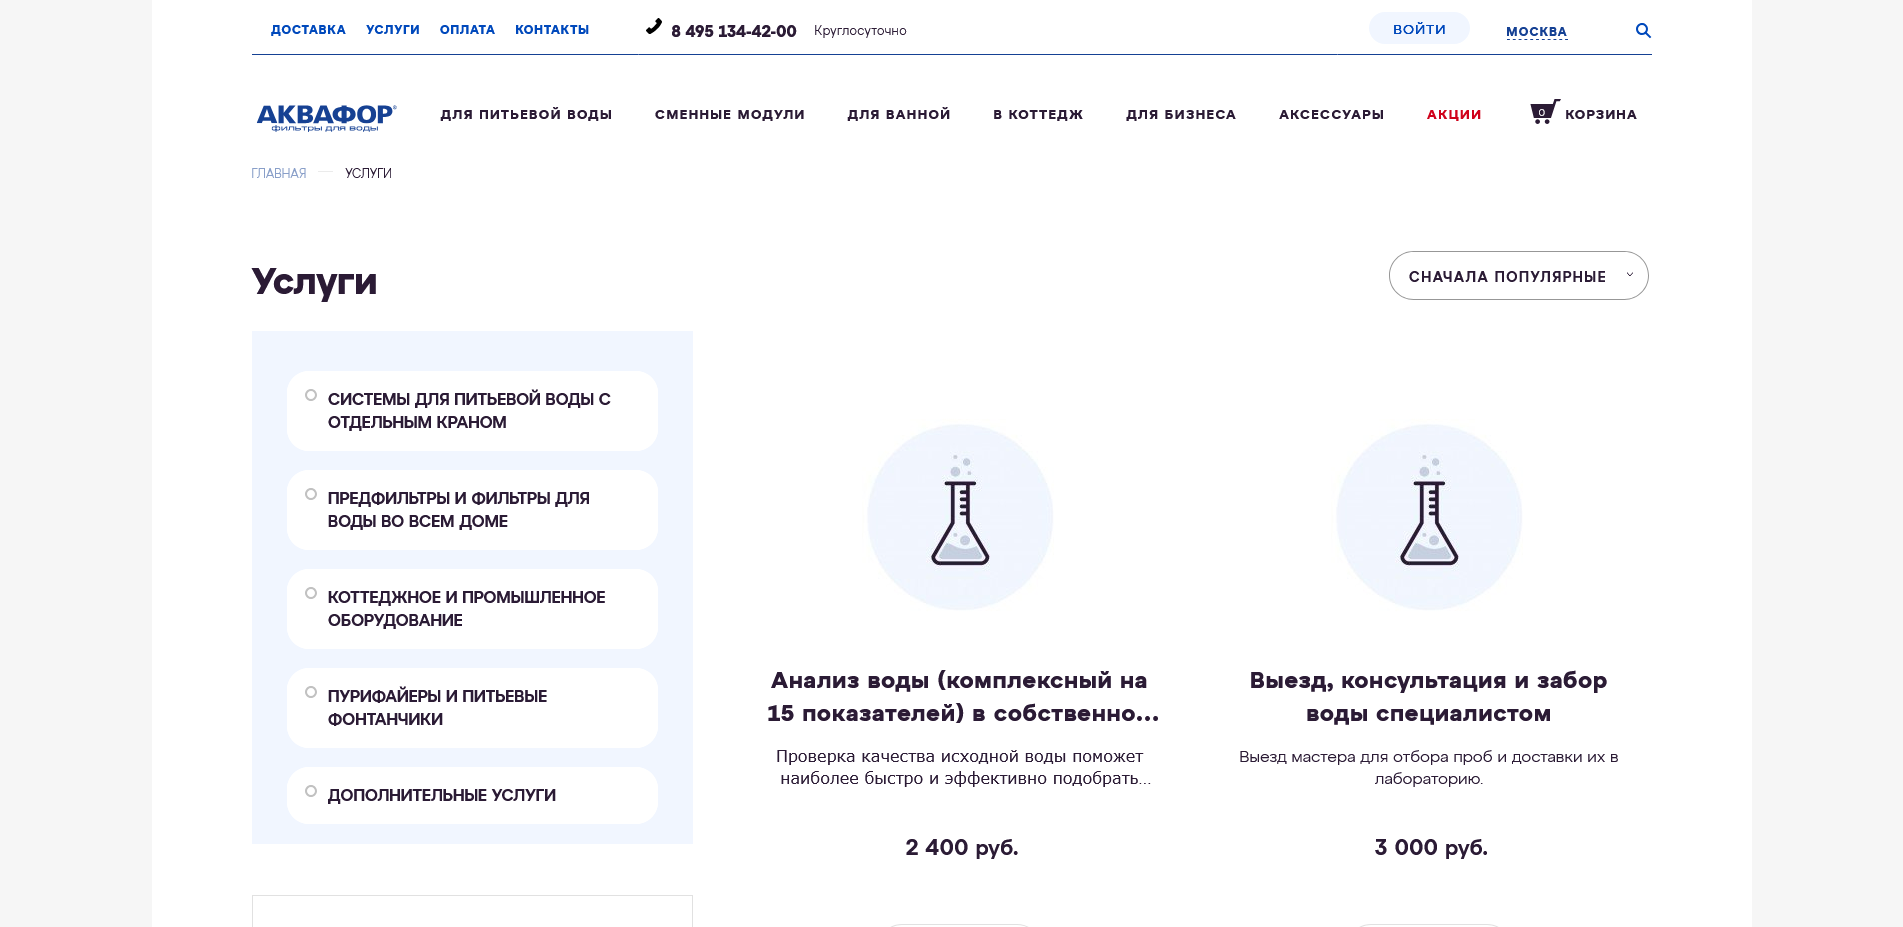
Task: Open 'Для питьевой воды' menu
Action: tap(526, 115)
